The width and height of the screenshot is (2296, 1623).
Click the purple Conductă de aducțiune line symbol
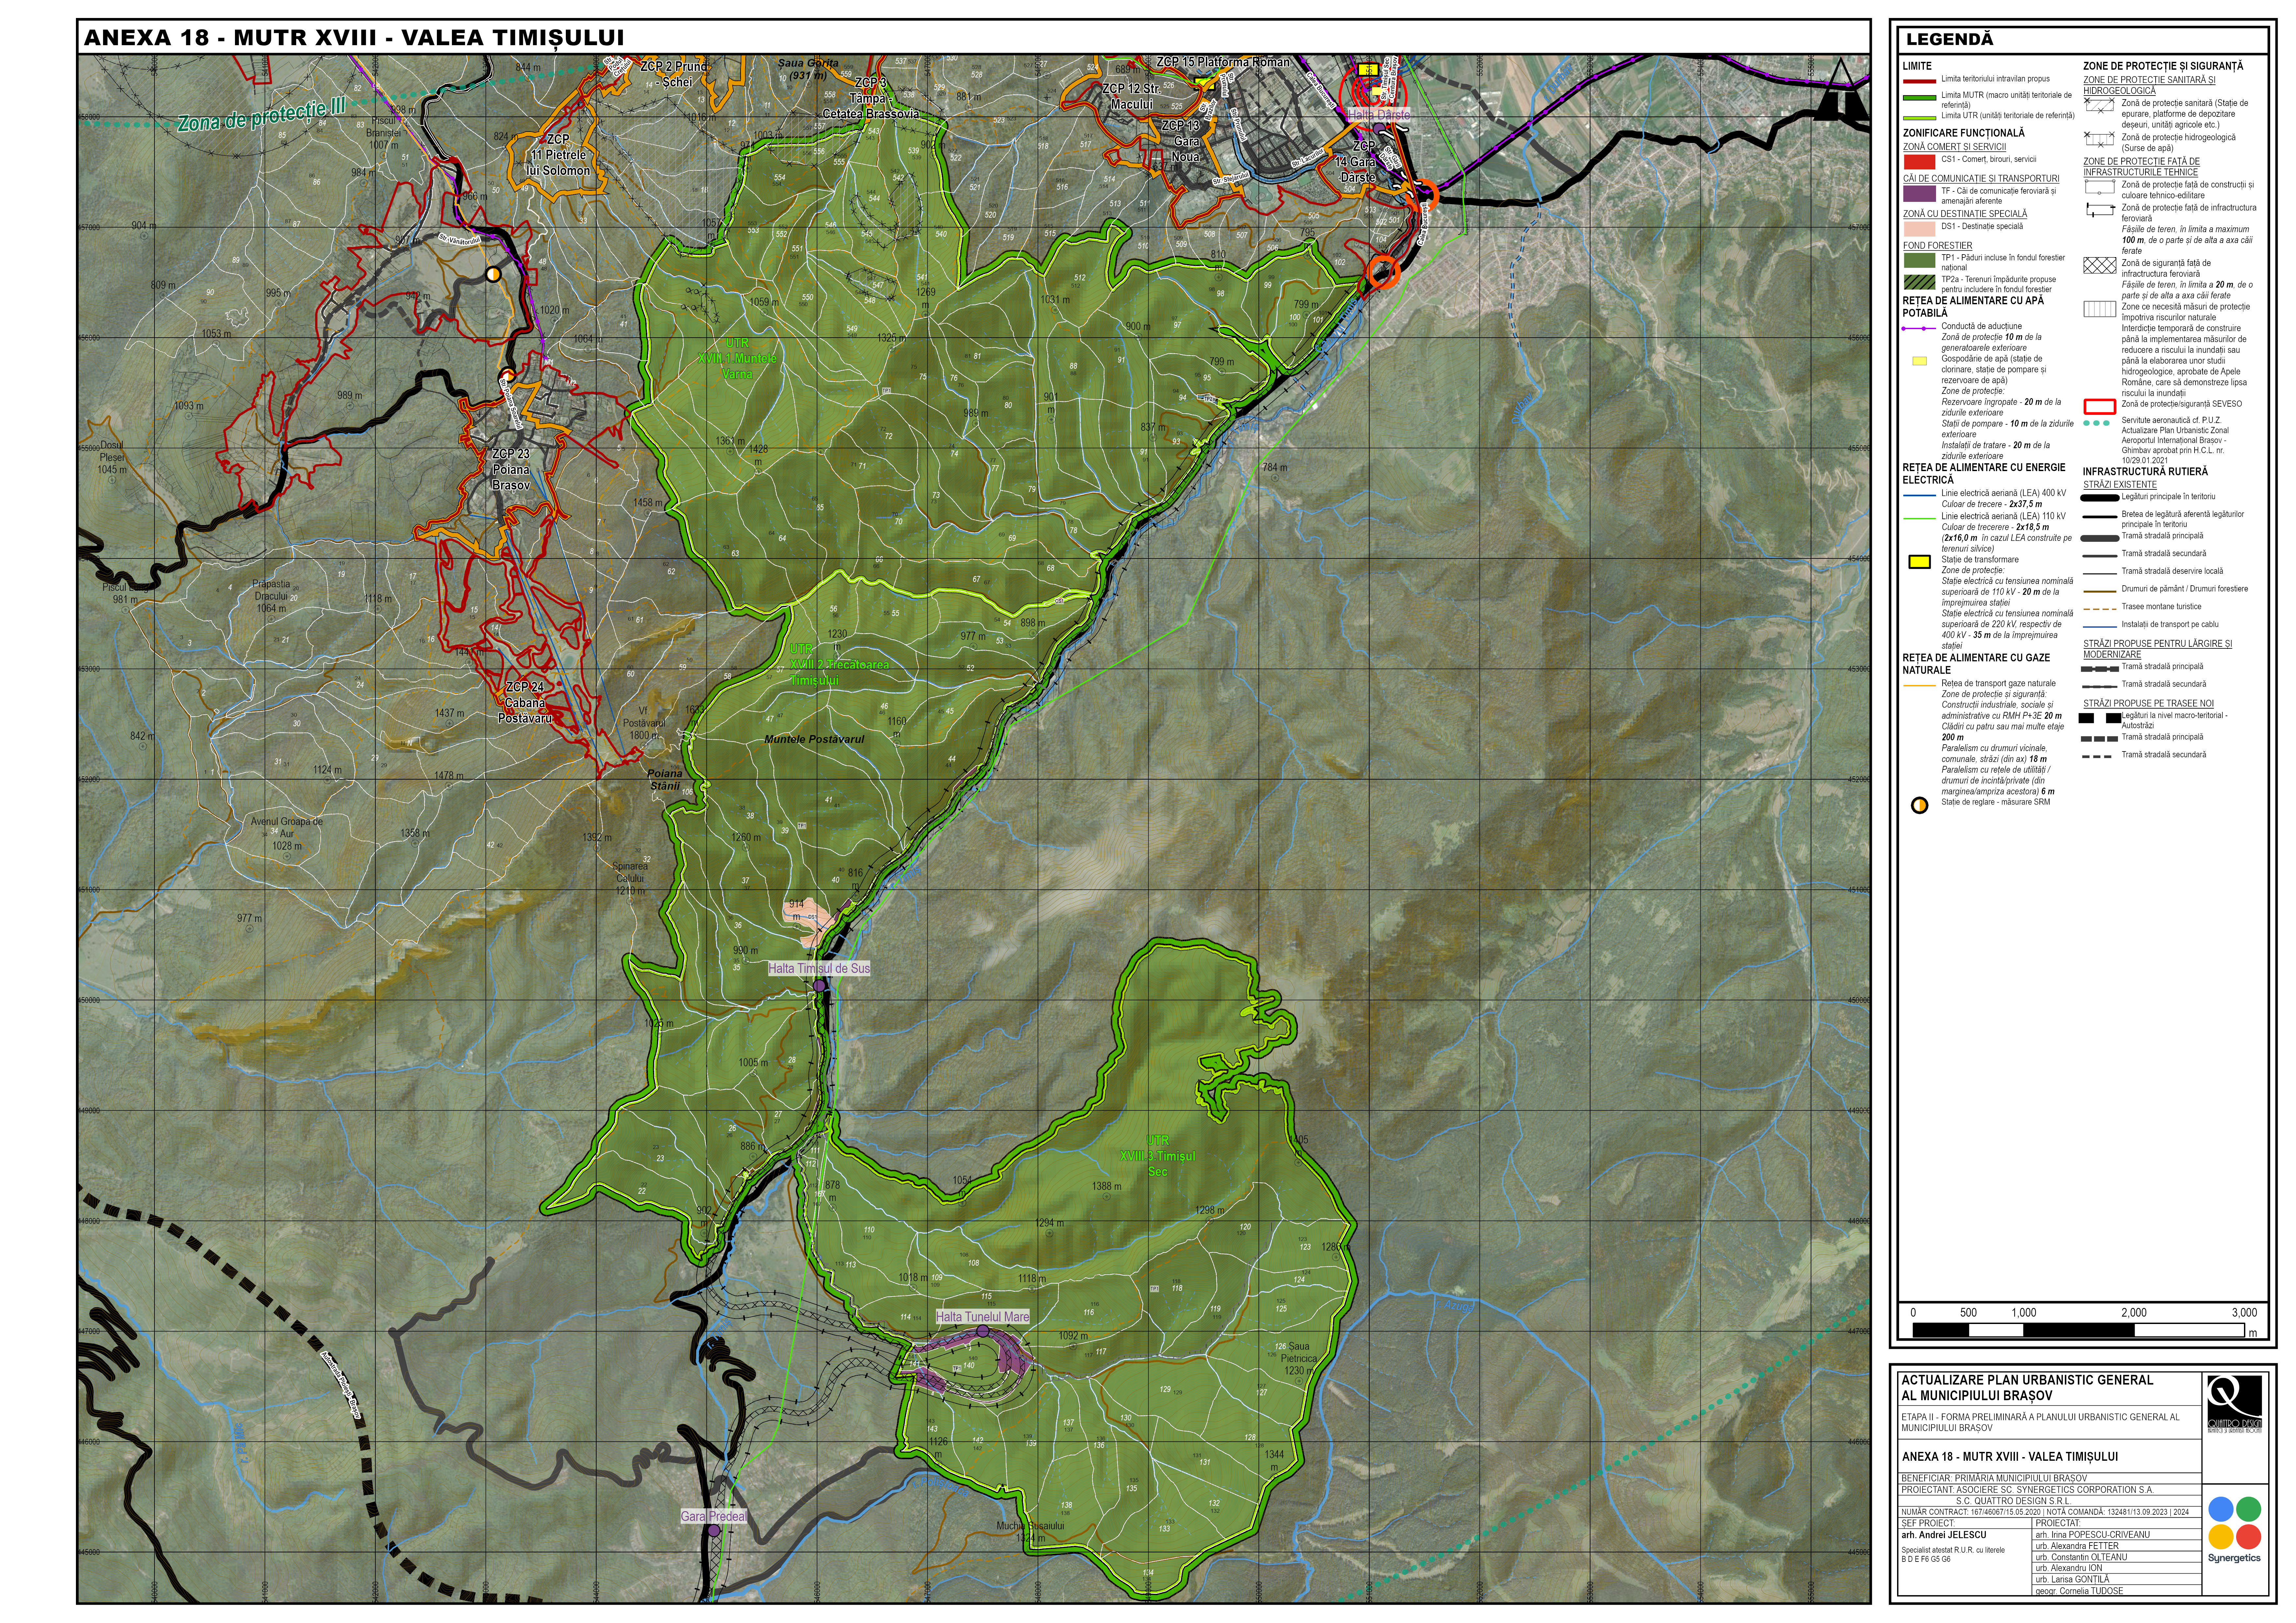pyautogui.click(x=1919, y=328)
